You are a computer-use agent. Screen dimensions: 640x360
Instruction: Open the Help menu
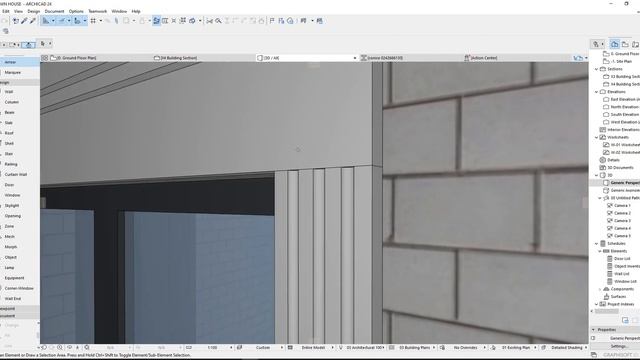pos(136,11)
